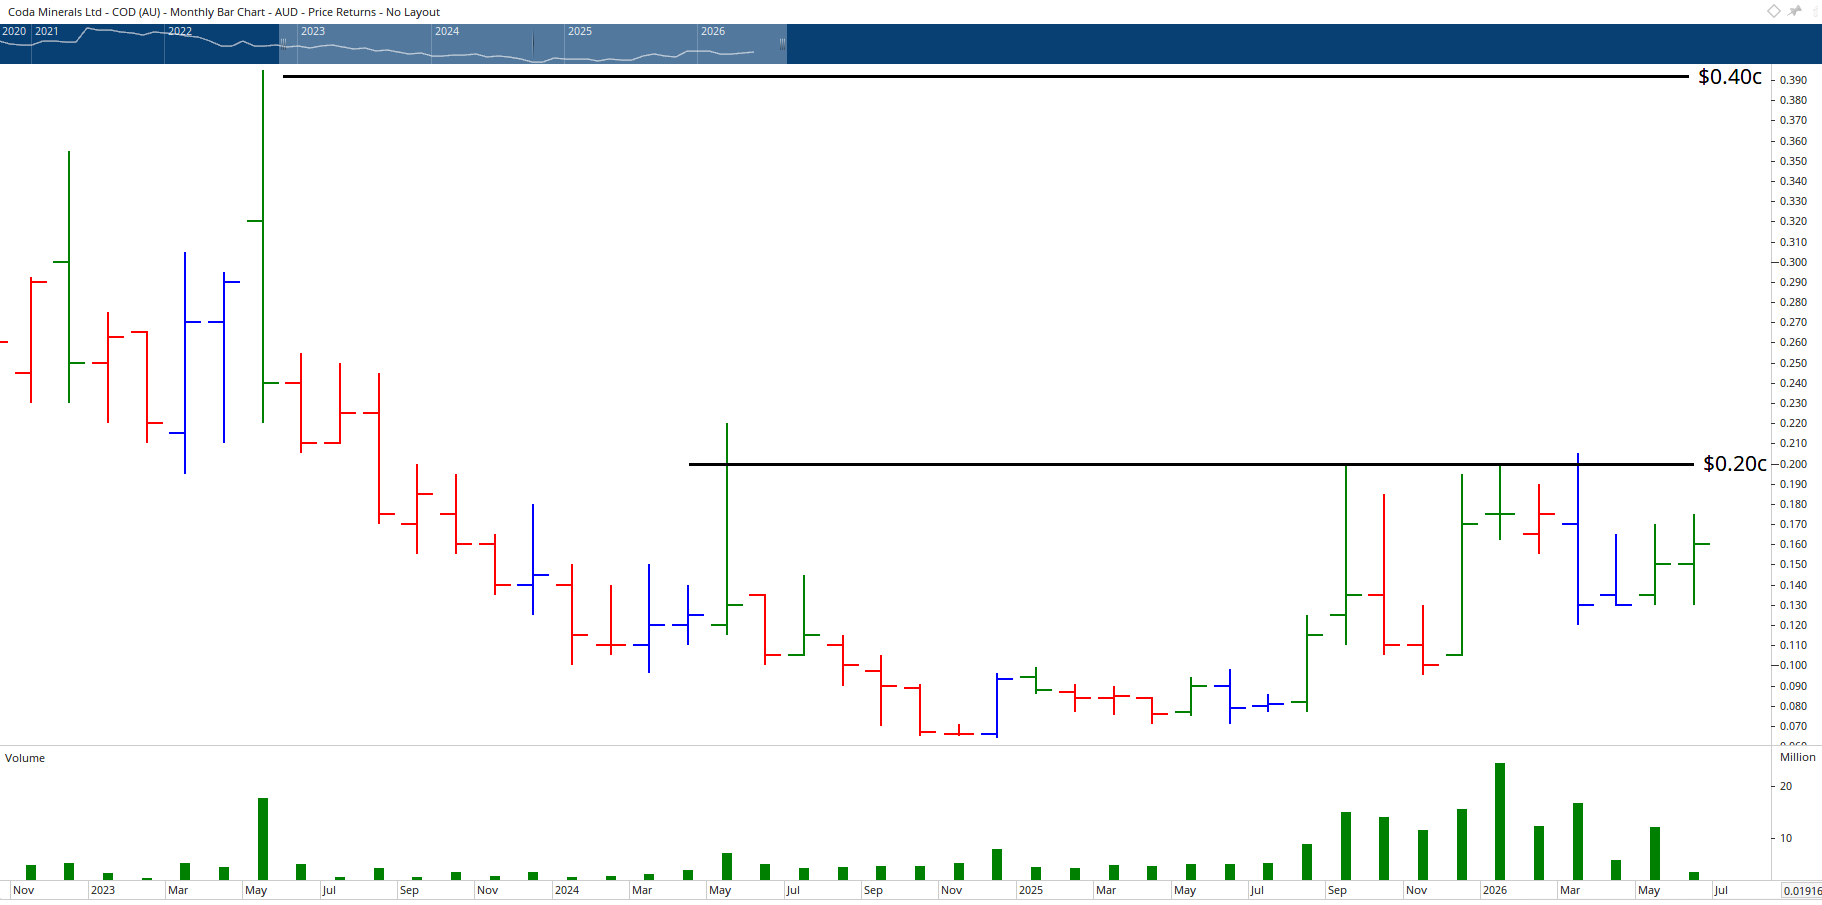Image resolution: width=1822 pixels, height=905 pixels.
Task: Click the volume axis label 10
Action: click(1786, 838)
